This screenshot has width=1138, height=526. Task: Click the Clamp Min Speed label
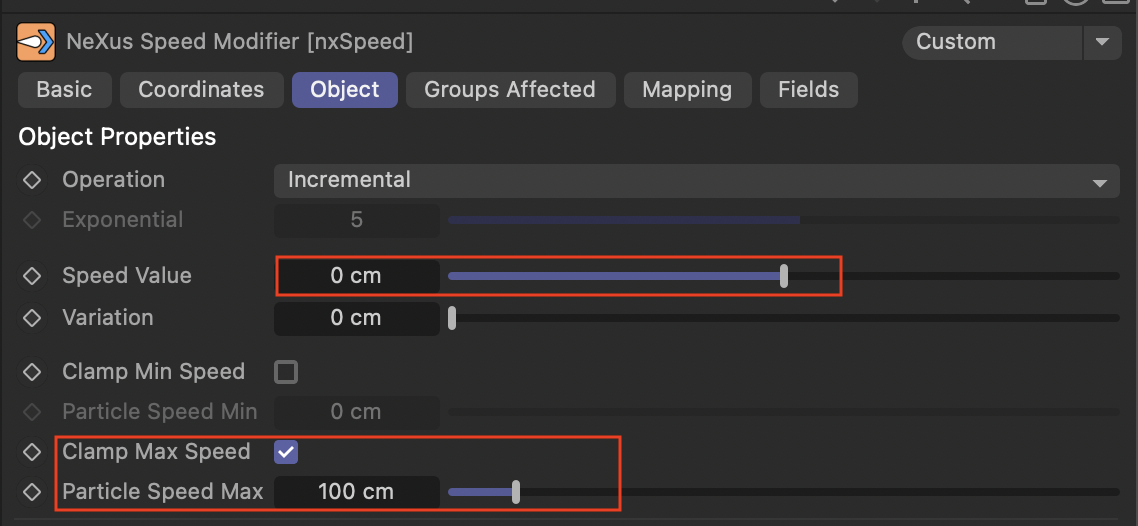pos(153,372)
